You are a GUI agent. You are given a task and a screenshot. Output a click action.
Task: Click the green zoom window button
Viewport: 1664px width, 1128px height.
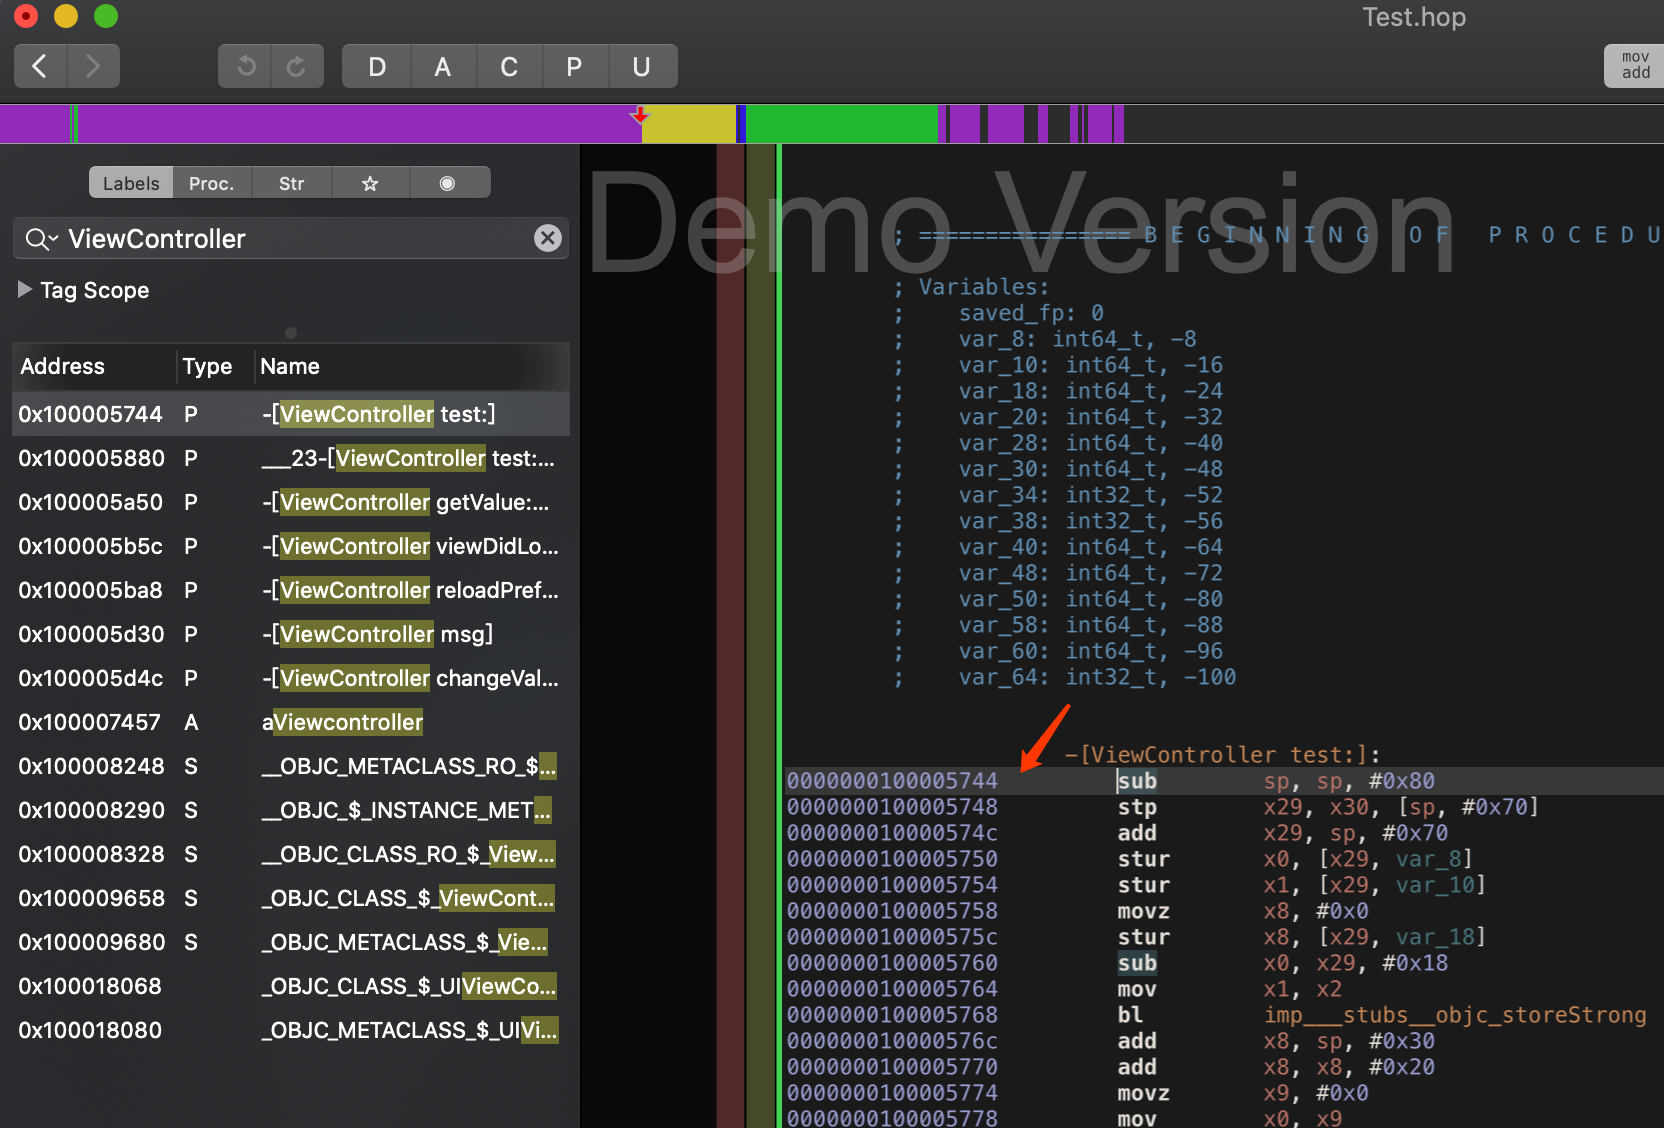106,16
